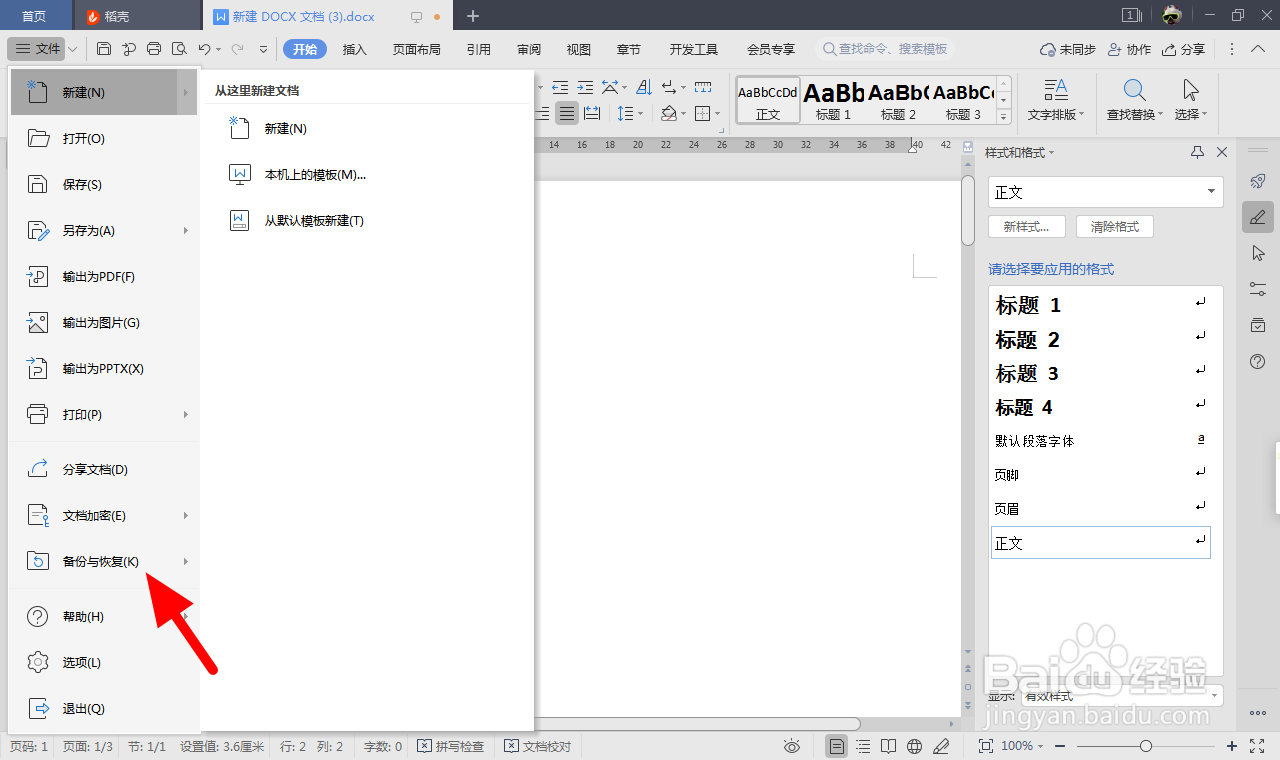Click the Redo arrow icon

[237, 49]
